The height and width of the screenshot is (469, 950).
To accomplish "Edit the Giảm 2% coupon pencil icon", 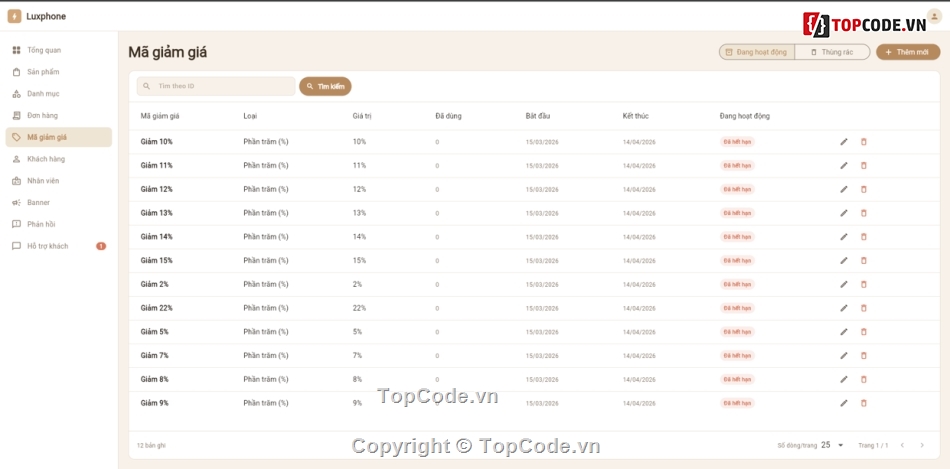I will [x=844, y=284].
